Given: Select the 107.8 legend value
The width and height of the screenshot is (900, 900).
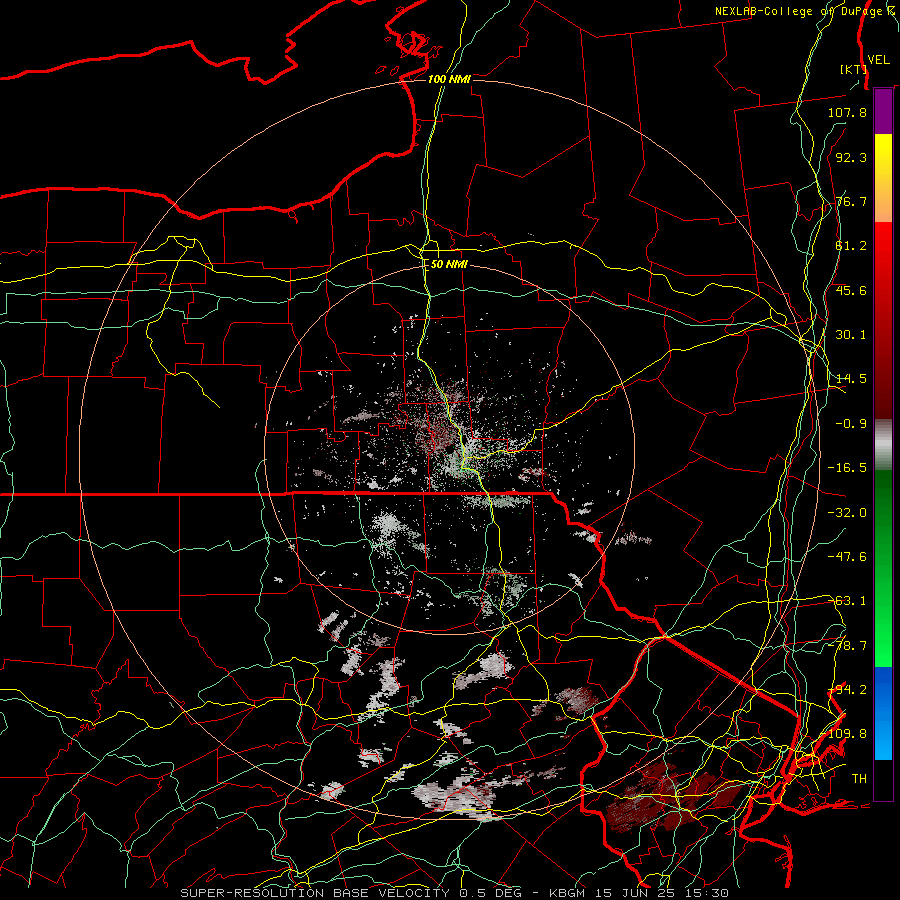Looking at the screenshot, I should (847, 112).
